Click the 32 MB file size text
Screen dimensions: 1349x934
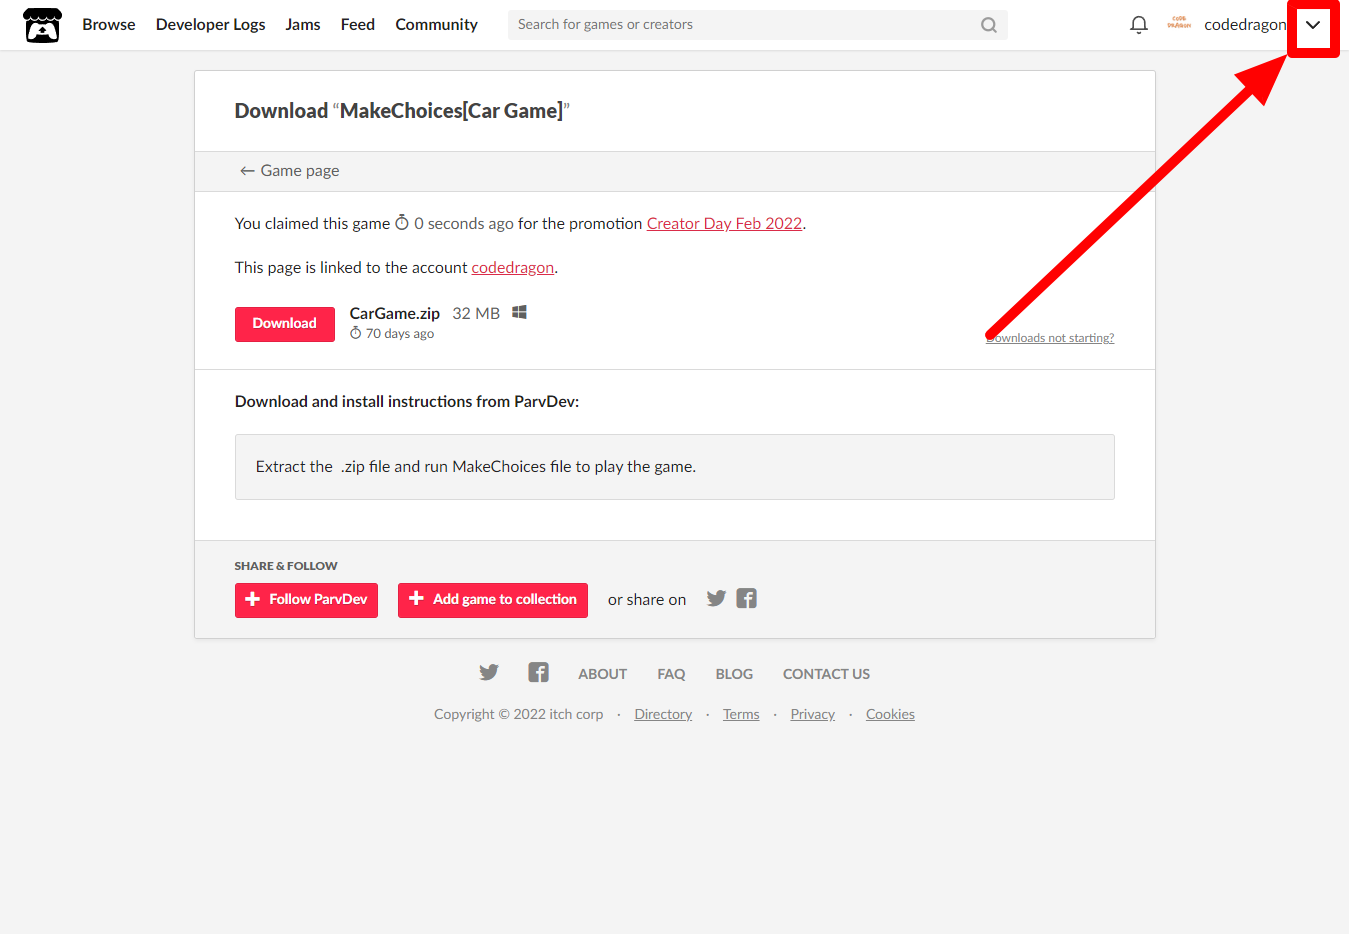(x=476, y=313)
